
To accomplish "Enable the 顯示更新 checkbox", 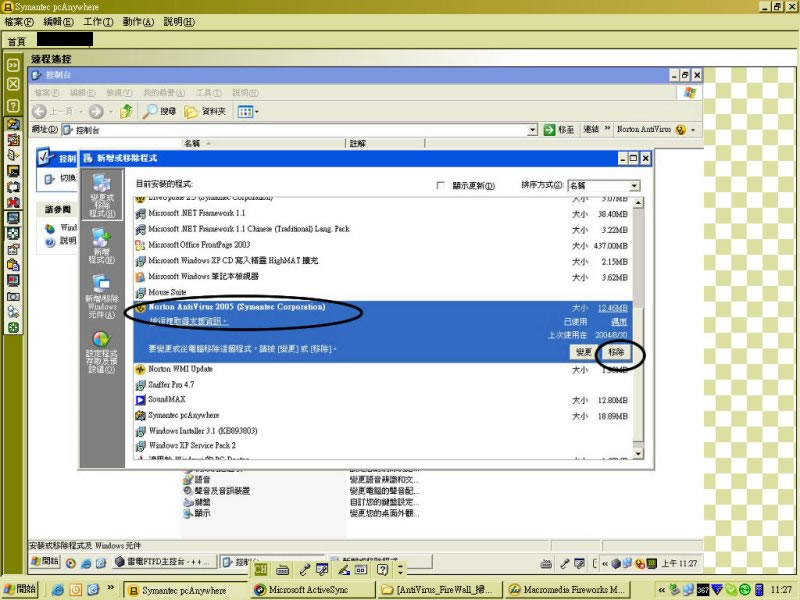I will pos(440,185).
